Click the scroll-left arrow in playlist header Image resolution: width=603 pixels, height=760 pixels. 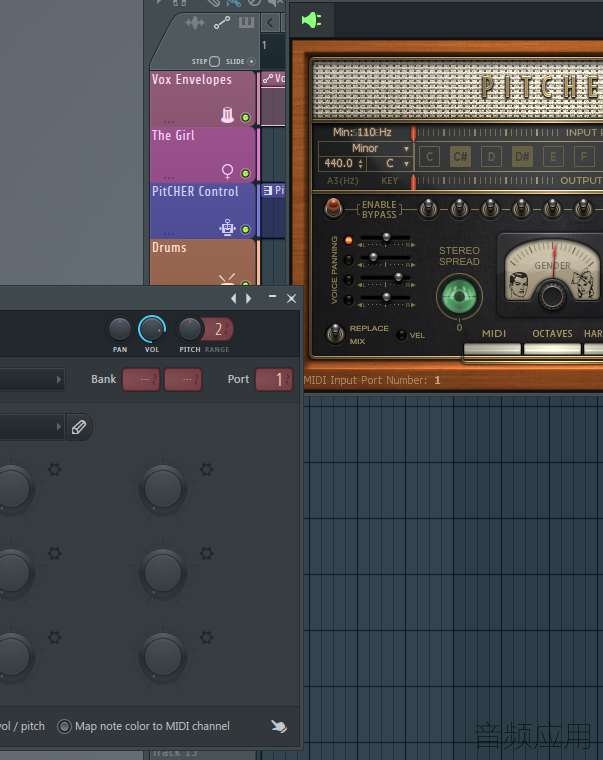(270, 22)
